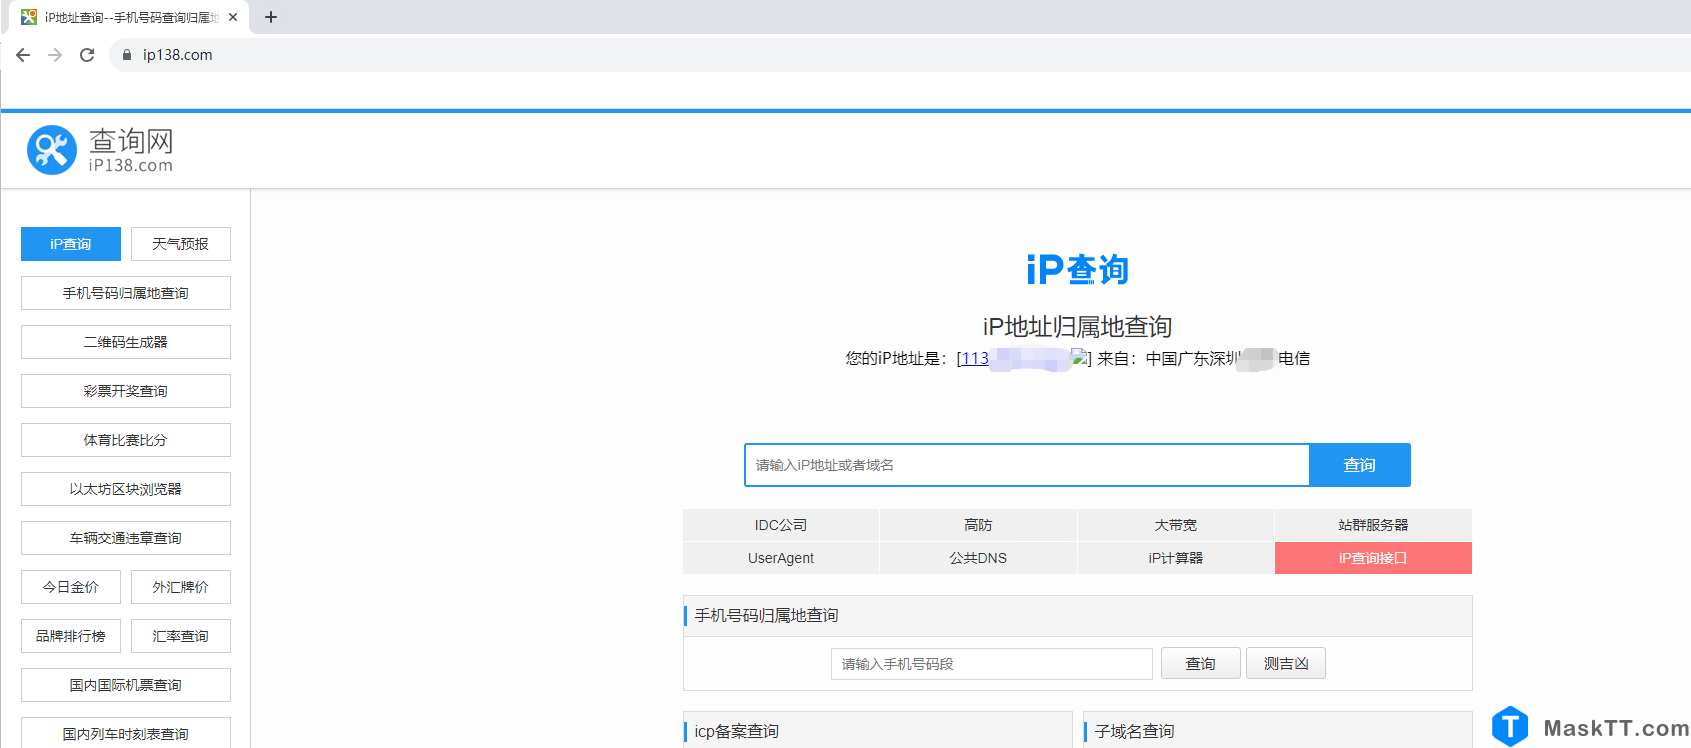Click the icp备案查询 section heading
This screenshot has height=748, width=1691.
pos(737,731)
